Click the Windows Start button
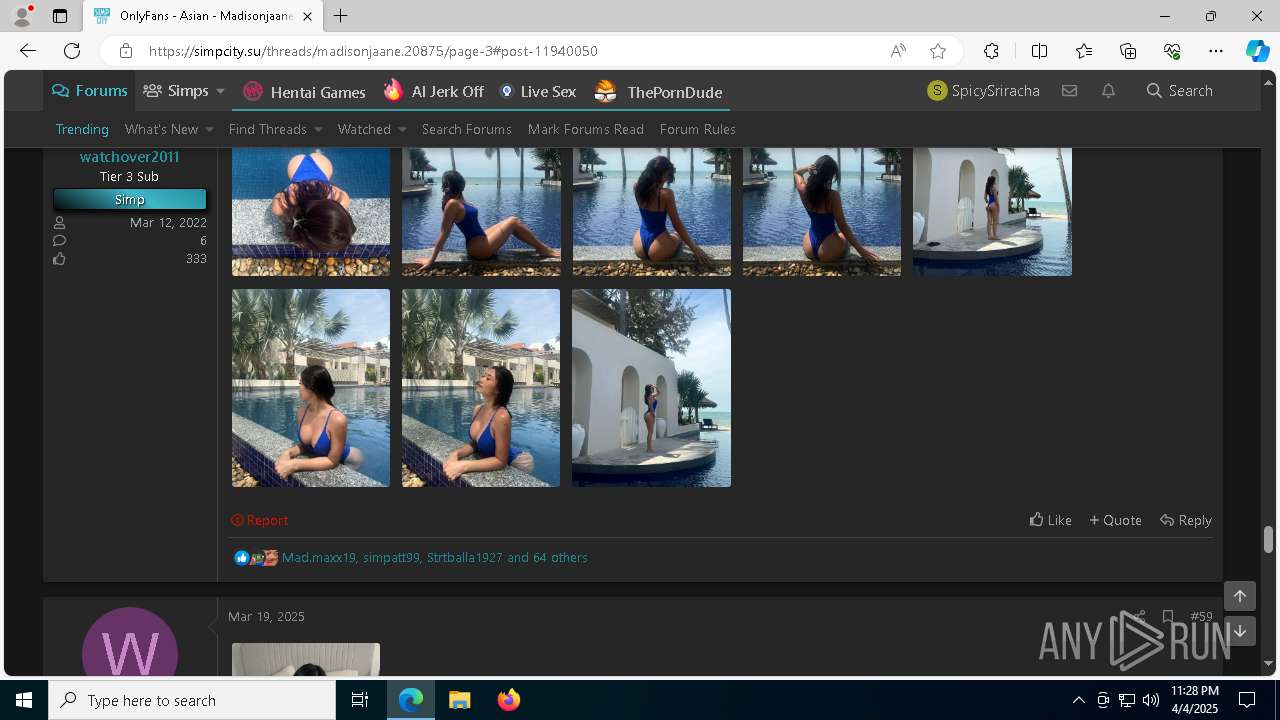 [x=24, y=700]
